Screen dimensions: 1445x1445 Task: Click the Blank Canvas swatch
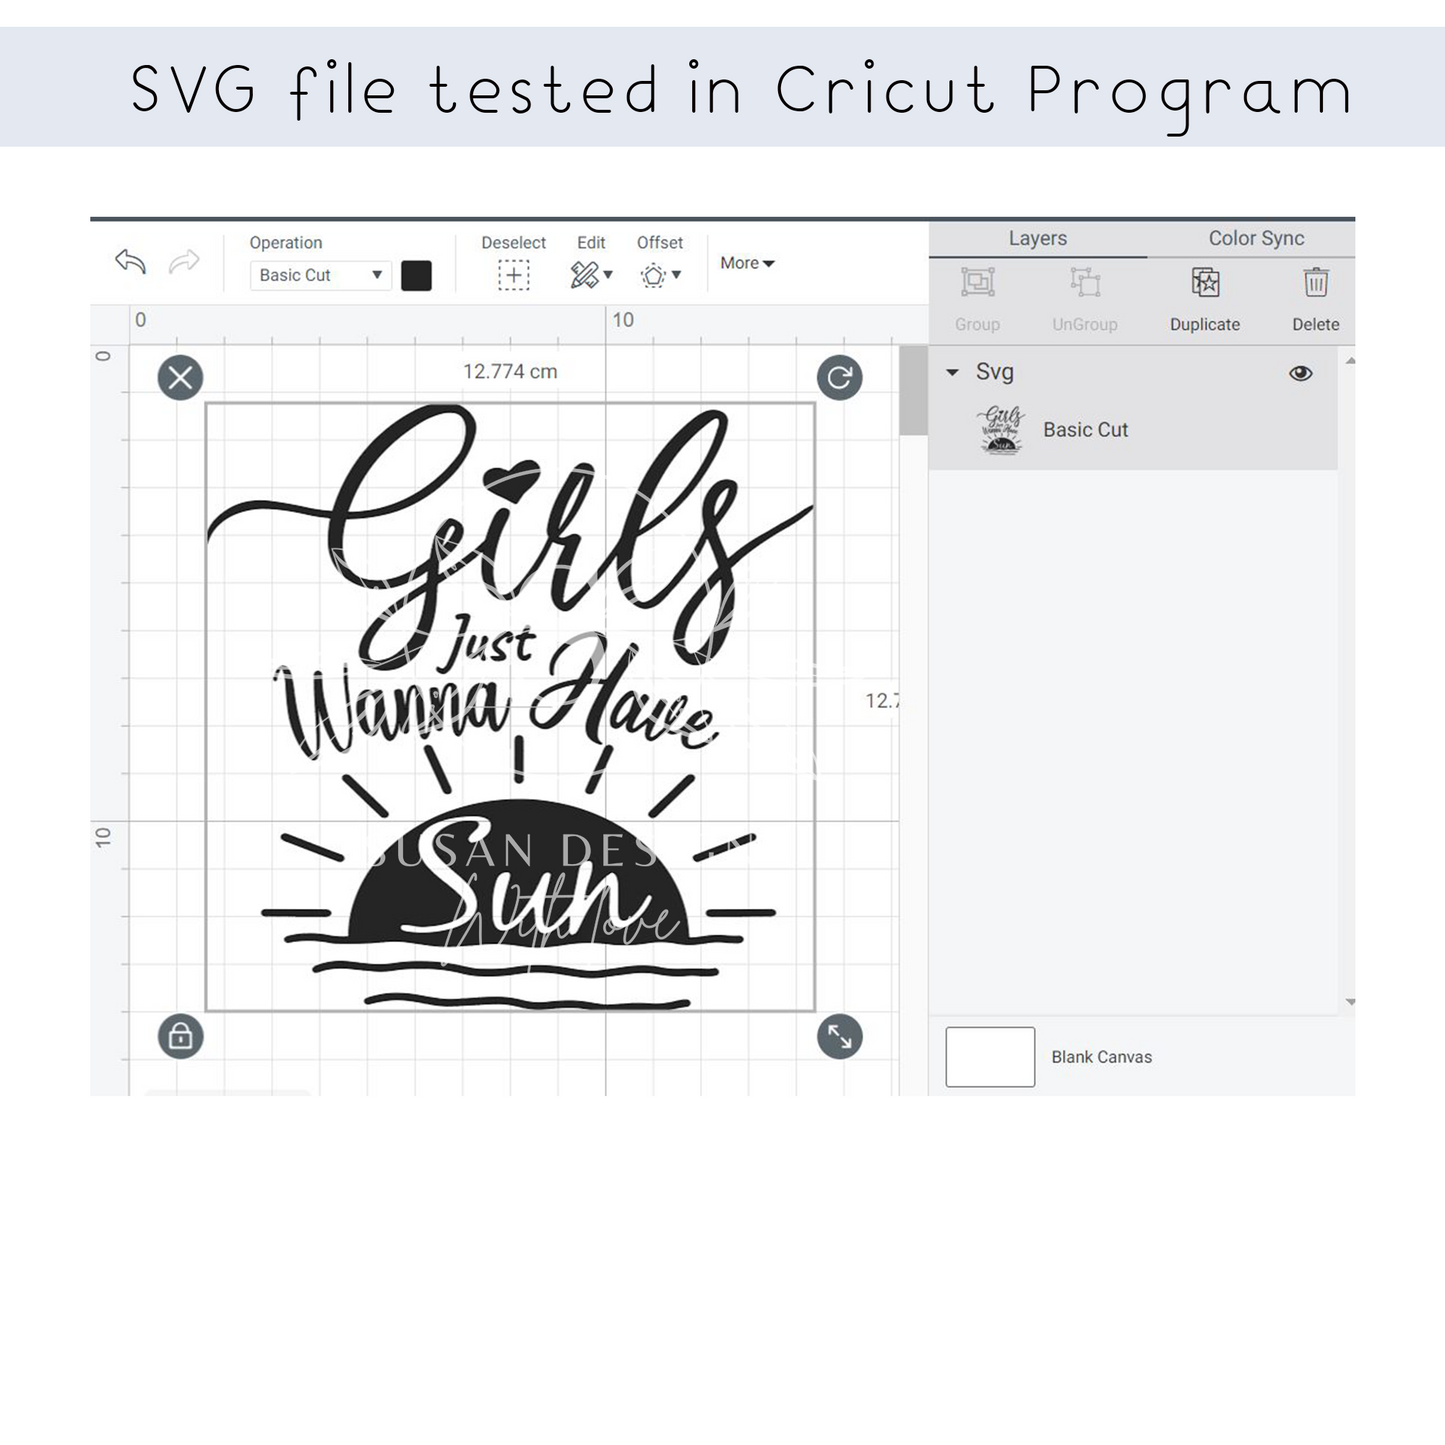tap(990, 1057)
